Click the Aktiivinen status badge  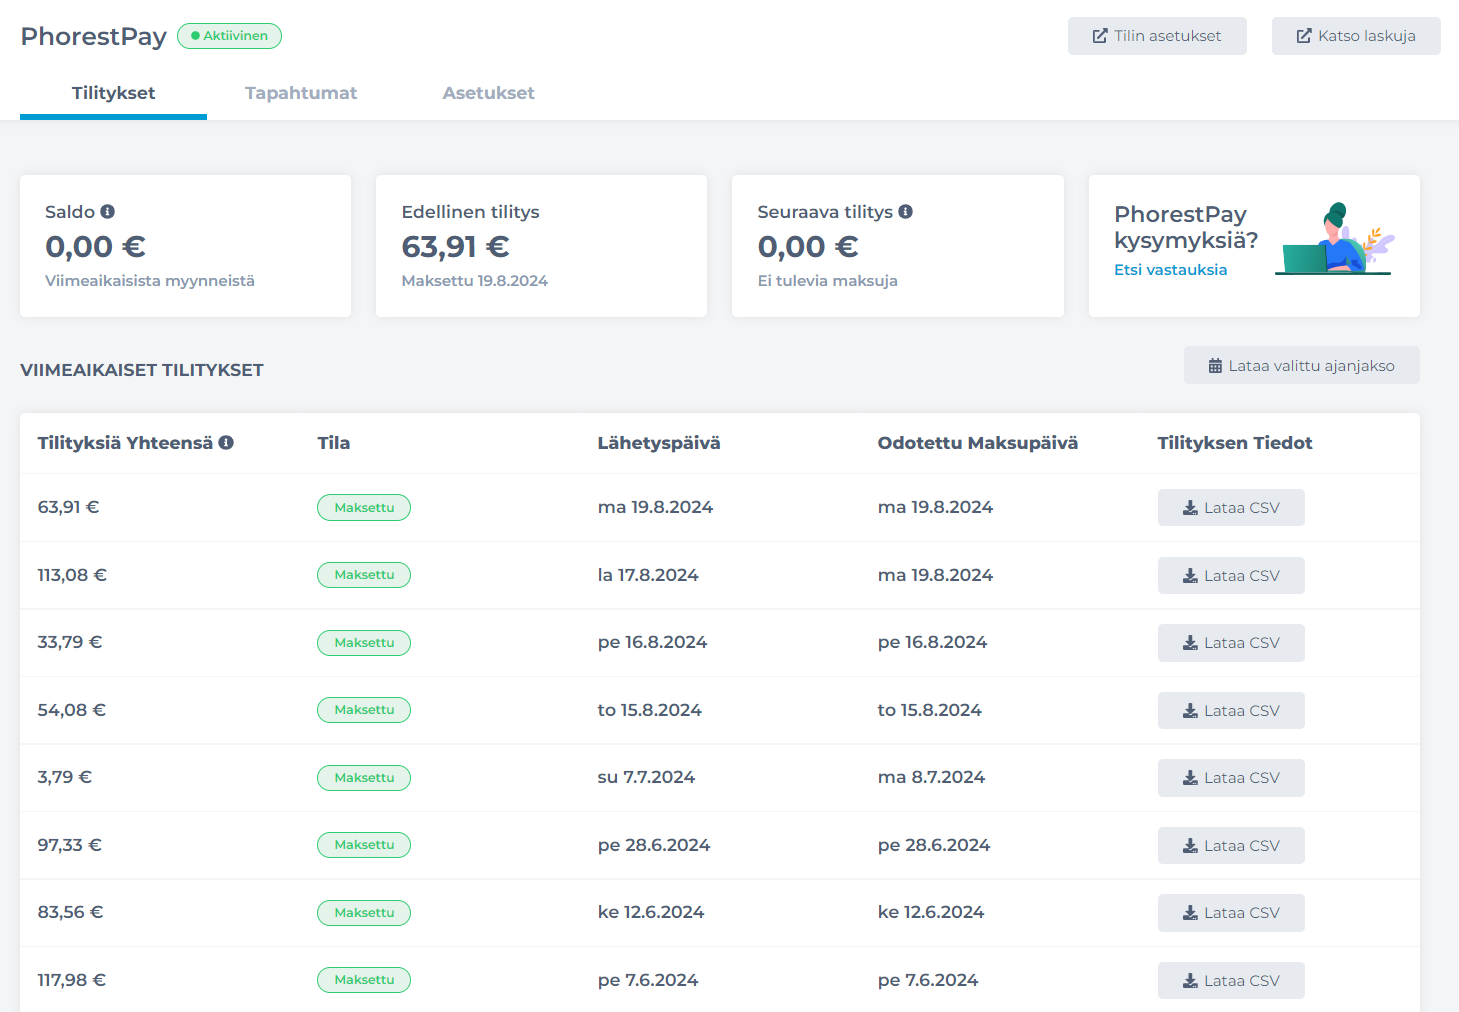[x=229, y=36]
